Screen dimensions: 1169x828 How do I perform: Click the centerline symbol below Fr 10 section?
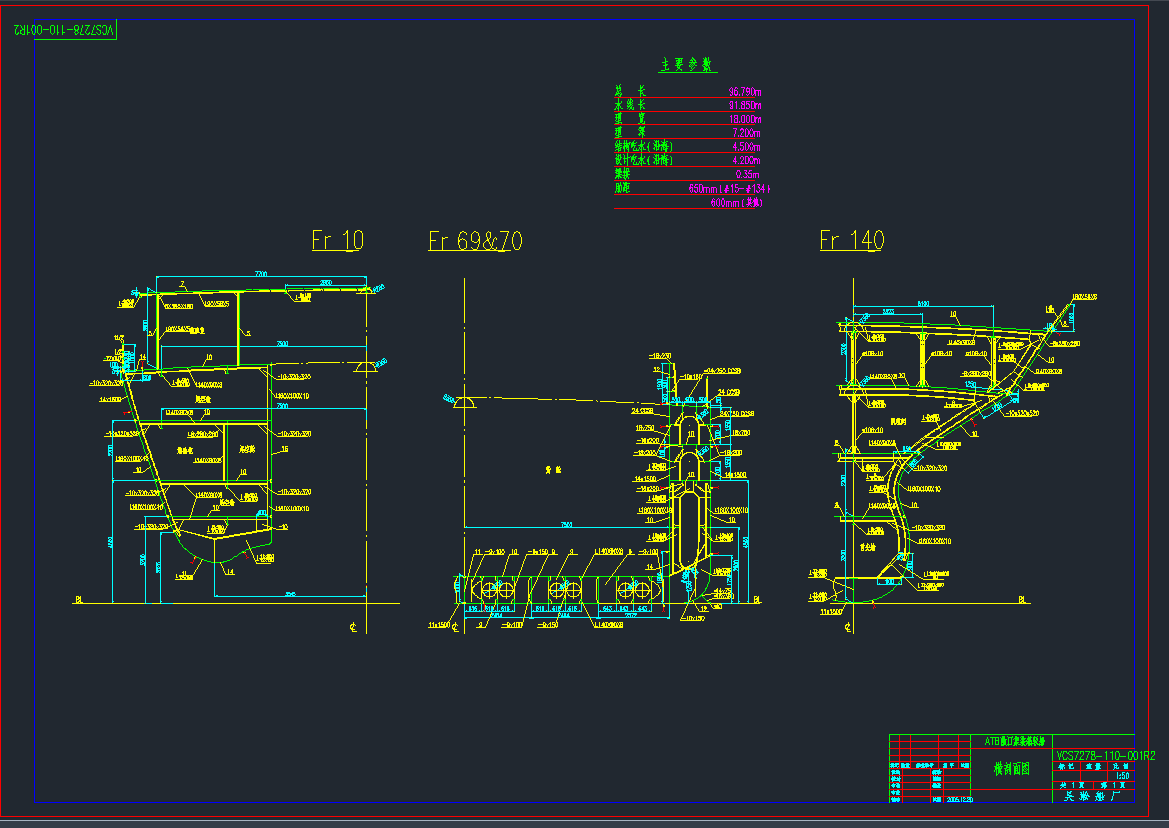point(354,628)
